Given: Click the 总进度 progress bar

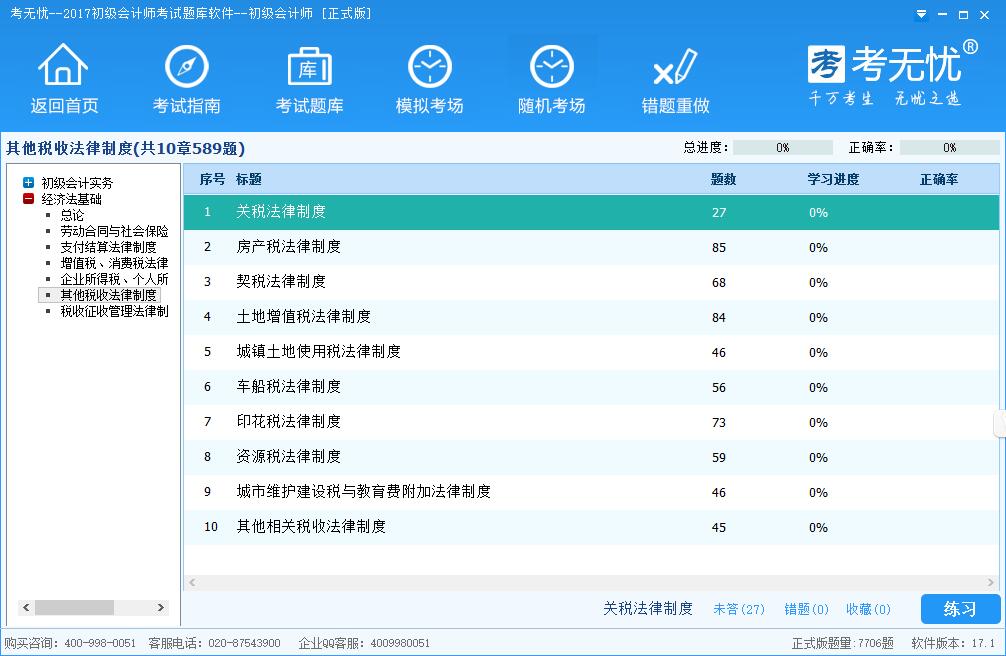Looking at the screenshot, I should tap(782, 148).
